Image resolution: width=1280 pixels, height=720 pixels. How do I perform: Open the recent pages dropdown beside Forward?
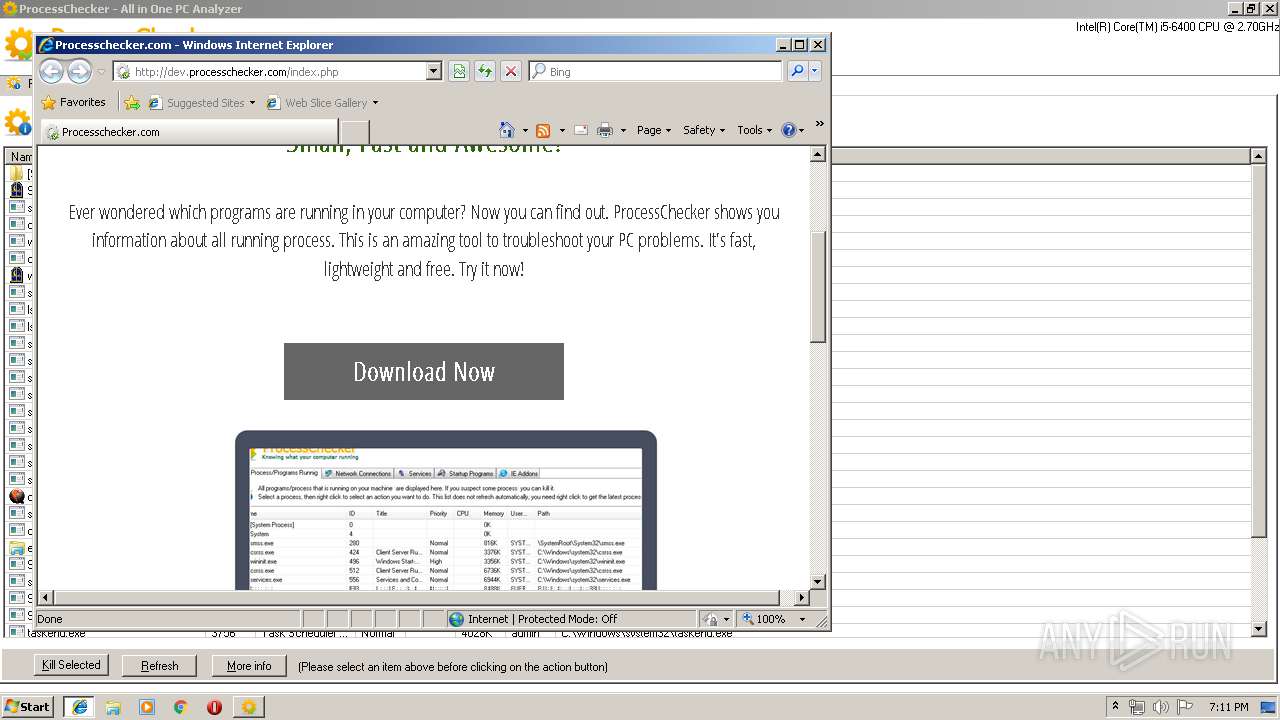coord(101,72)
